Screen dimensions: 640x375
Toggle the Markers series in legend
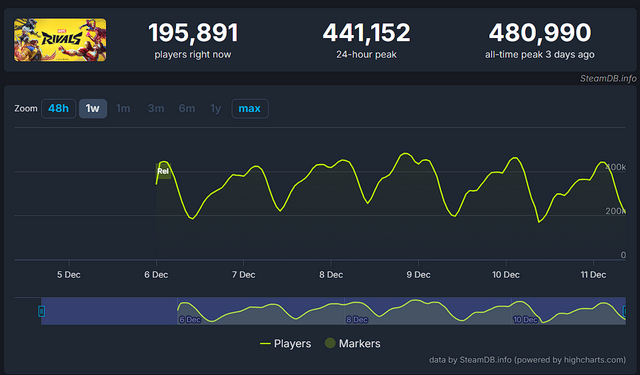[x=353, y=344]
